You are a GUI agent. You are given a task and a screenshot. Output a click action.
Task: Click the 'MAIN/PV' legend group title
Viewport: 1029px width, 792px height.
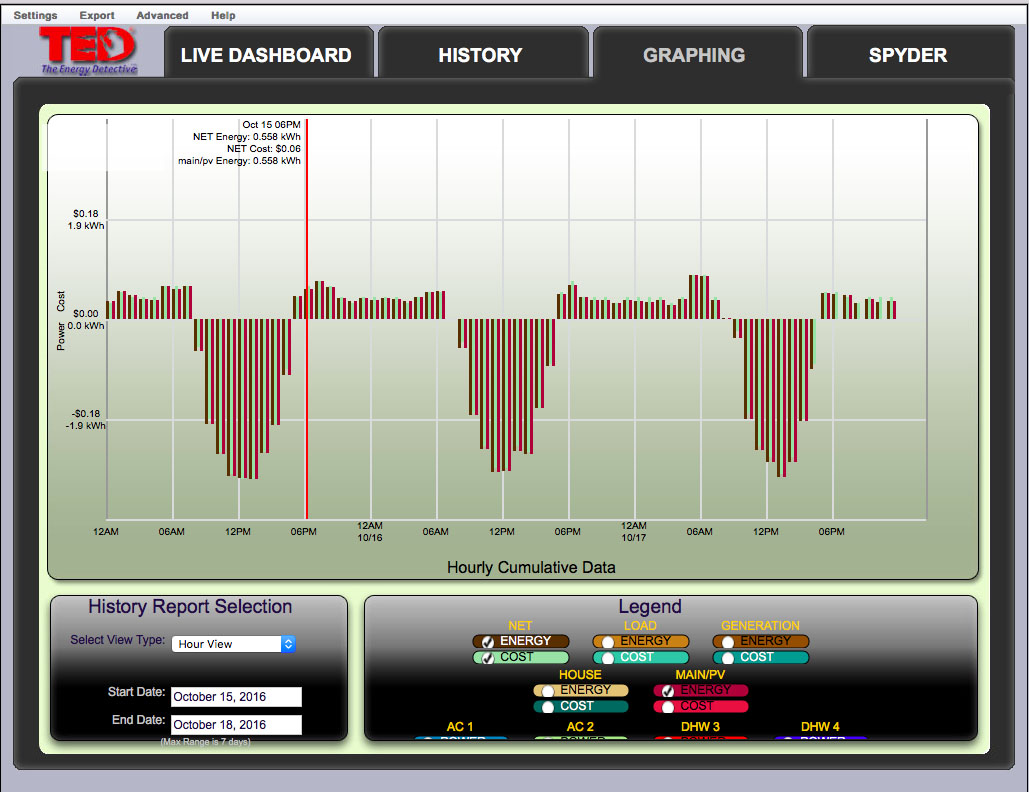point(700,675)
